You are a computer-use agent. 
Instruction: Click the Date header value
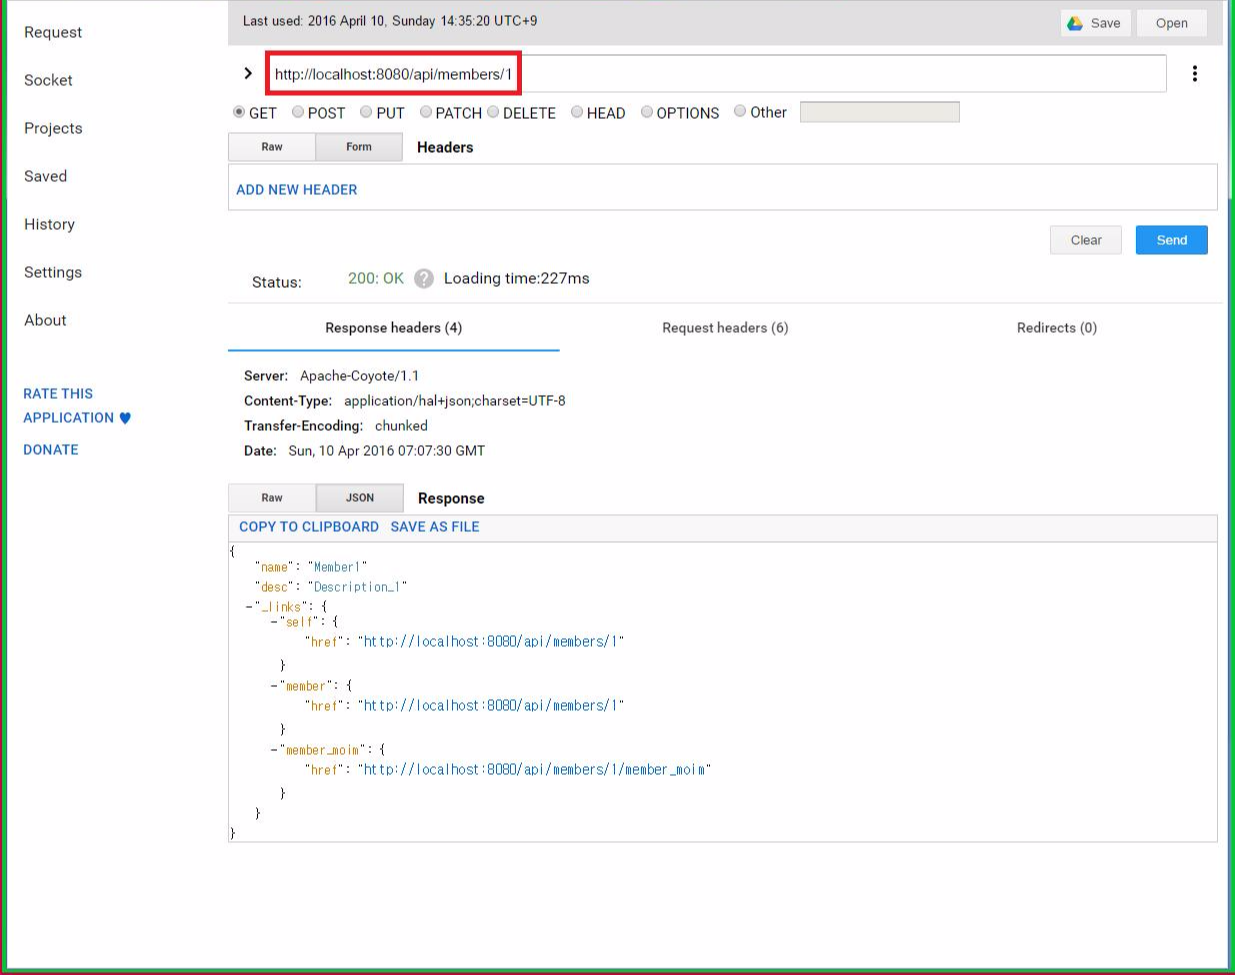point(387,451)
